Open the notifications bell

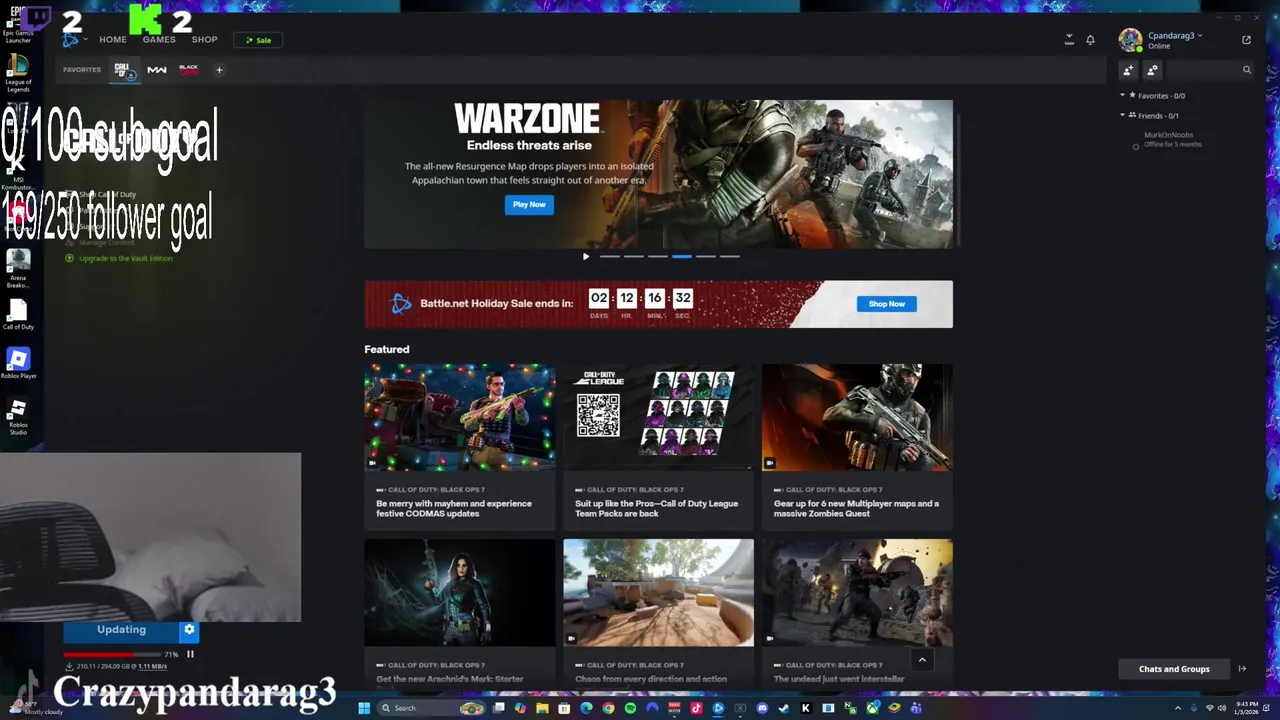(1090, 40)
